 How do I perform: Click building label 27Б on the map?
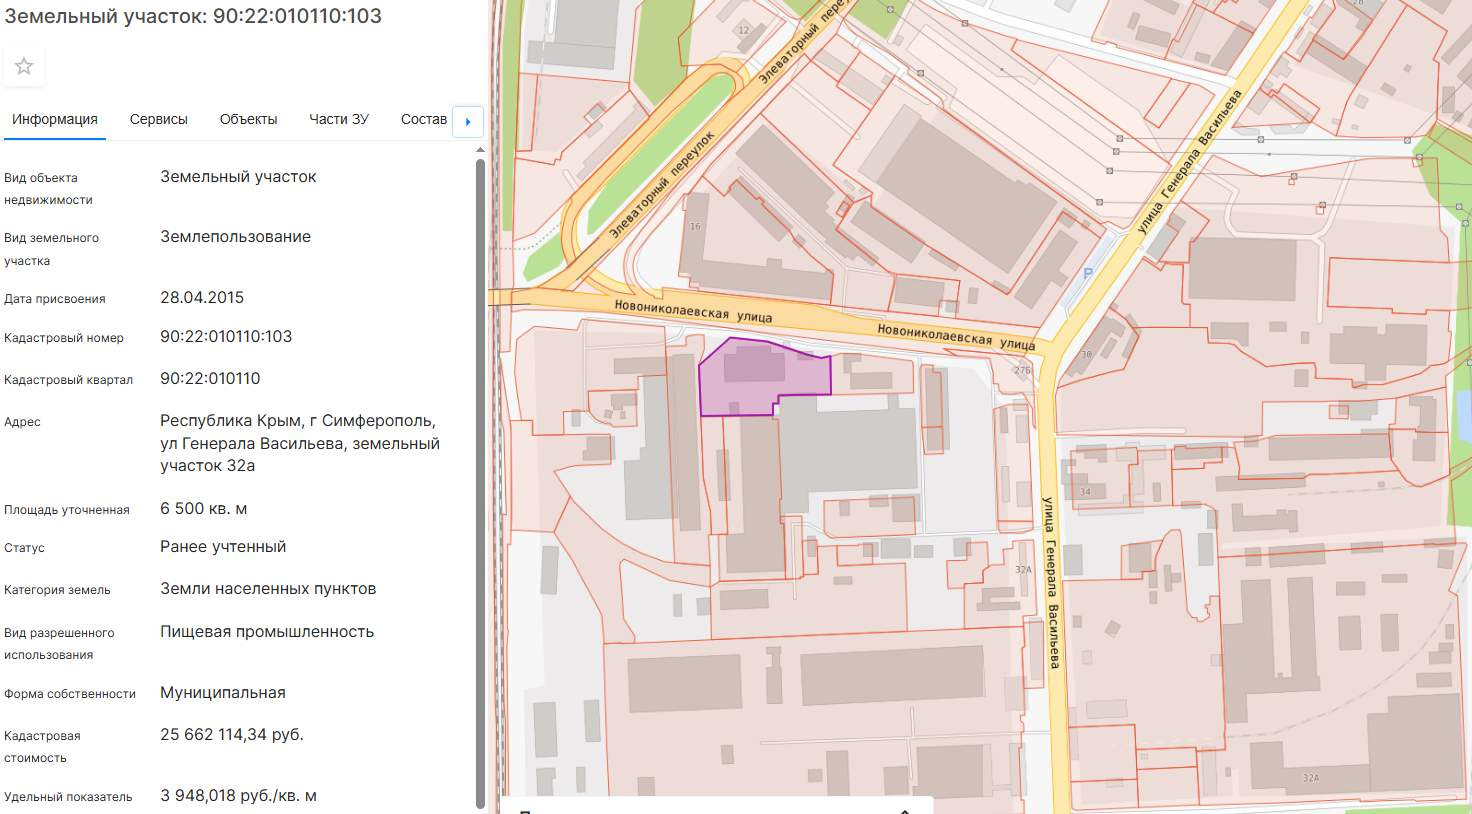click(x=1022, y=371)
